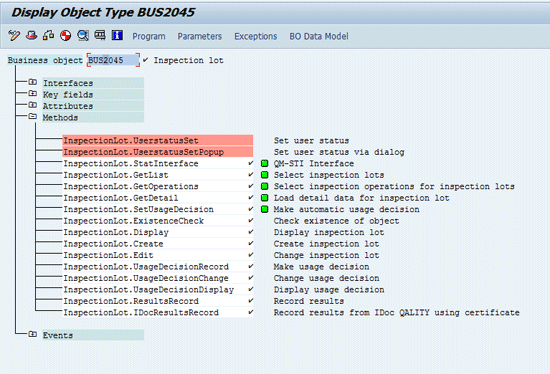Click the red and white circle toolbar icon
The height and width of the screenshot is (374, 550).
coord(66,35)
